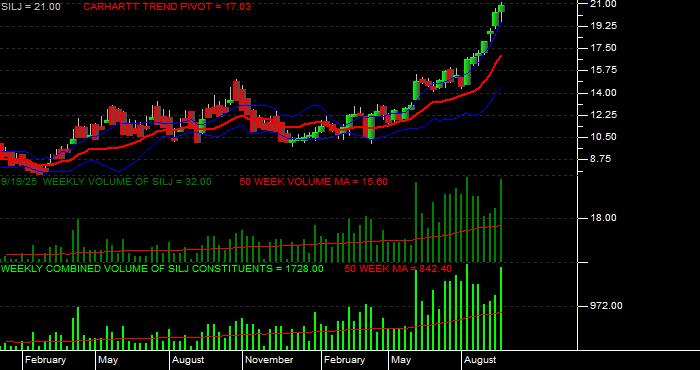Image resolution: width=700 pixels, height=370 pixels.
Task: Click the 10.50 price axis value
Action: tap(604, 137)
